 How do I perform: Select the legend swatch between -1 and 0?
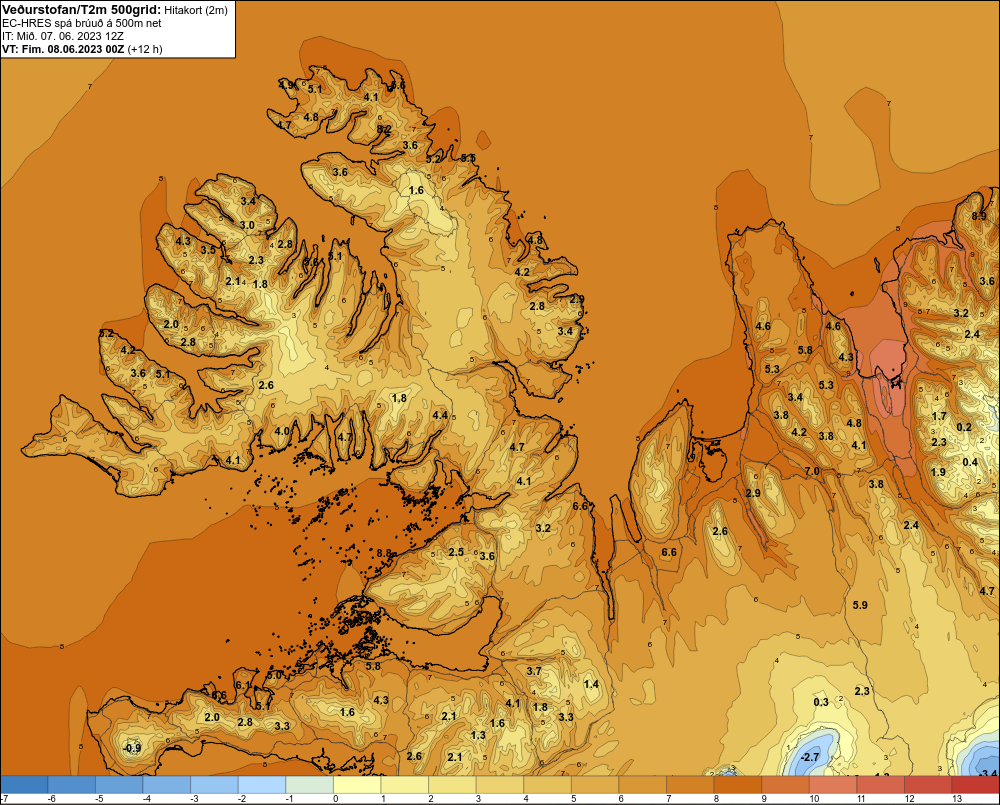309,785
